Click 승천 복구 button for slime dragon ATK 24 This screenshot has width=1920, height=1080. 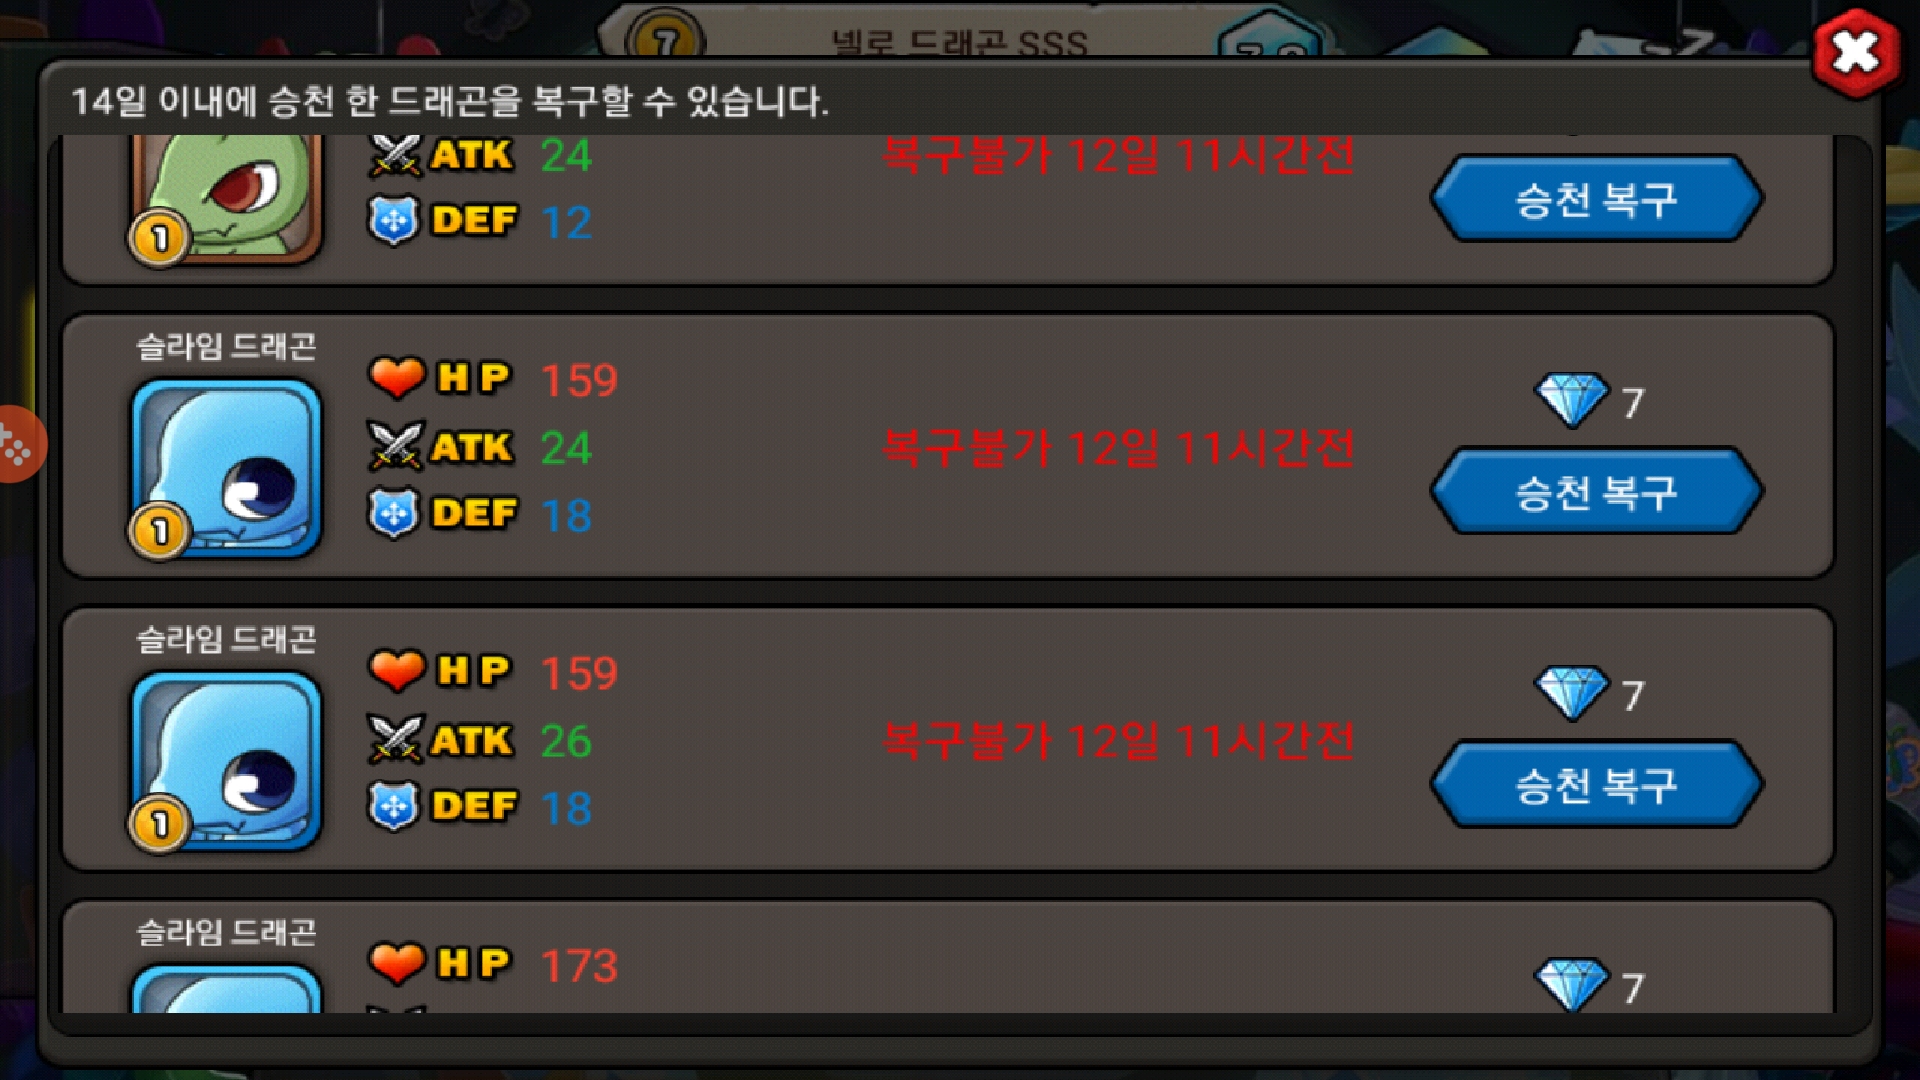1596,491
